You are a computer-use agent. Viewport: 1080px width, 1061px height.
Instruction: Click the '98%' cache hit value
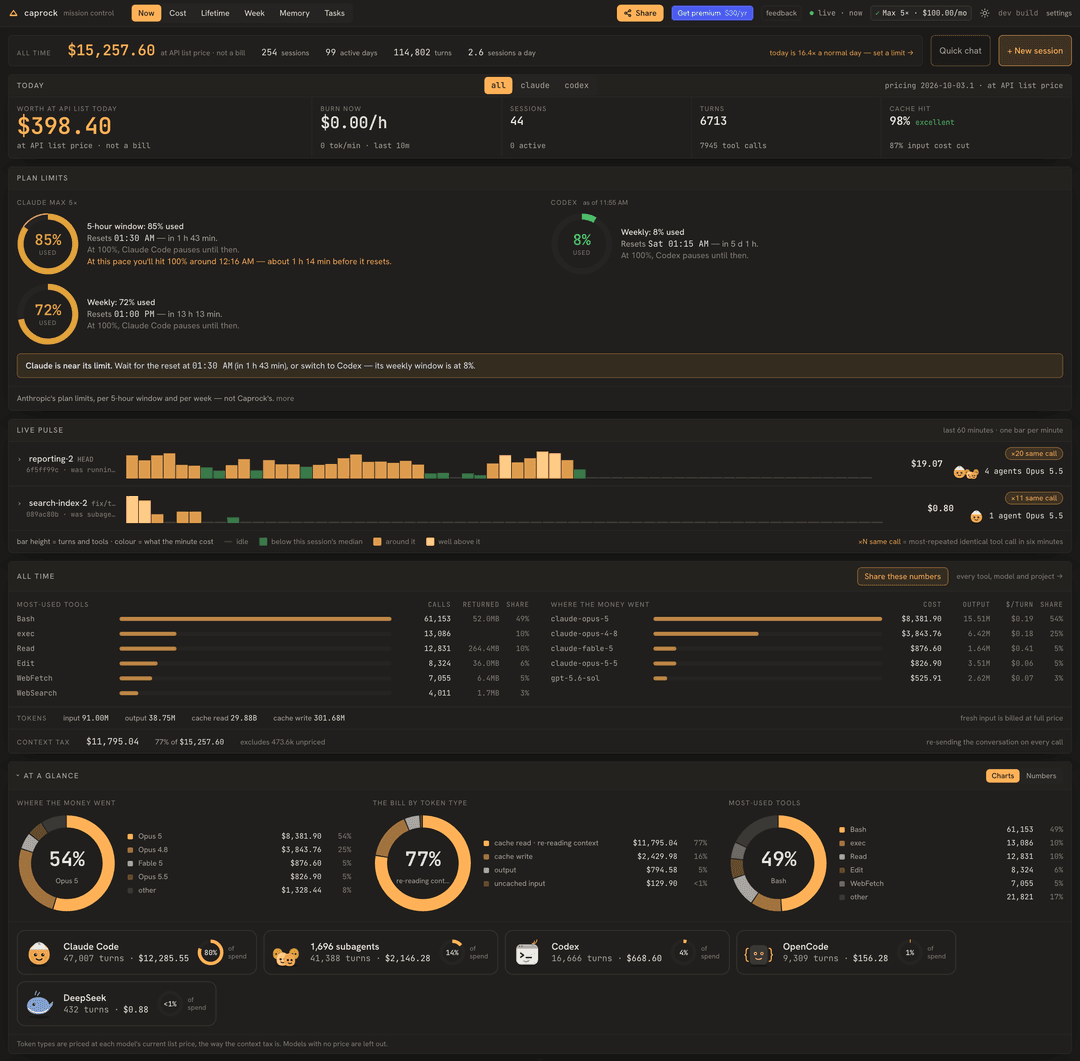click(900, 121)
